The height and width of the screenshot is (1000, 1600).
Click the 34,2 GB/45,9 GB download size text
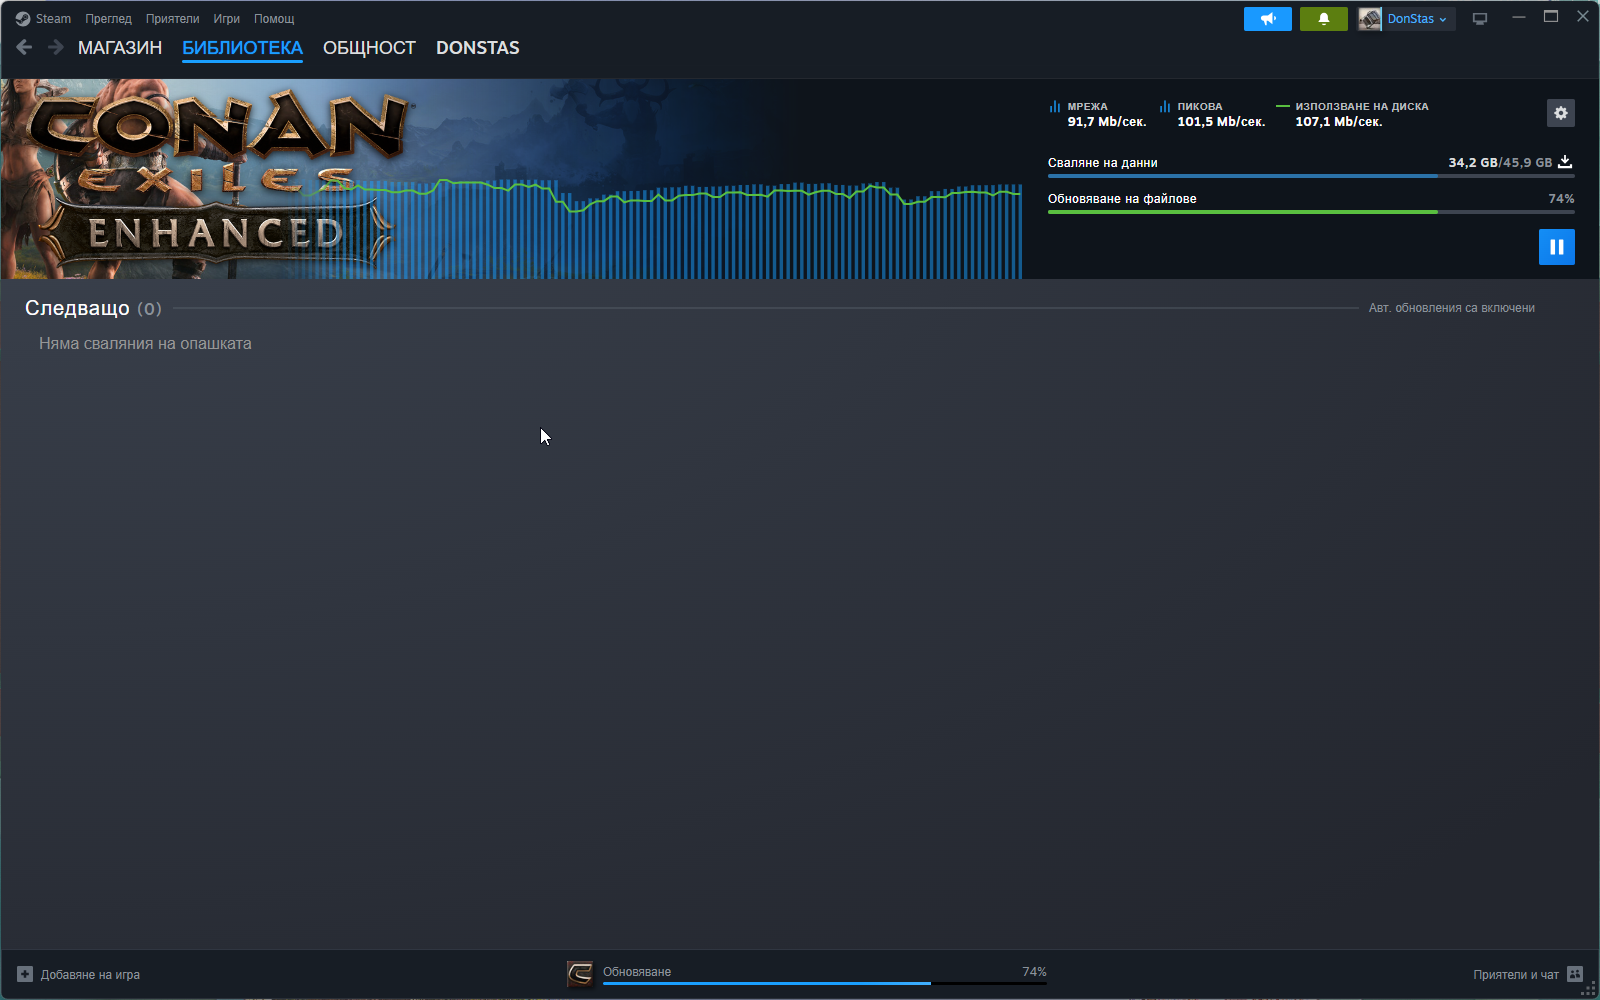pos(1500,162)
